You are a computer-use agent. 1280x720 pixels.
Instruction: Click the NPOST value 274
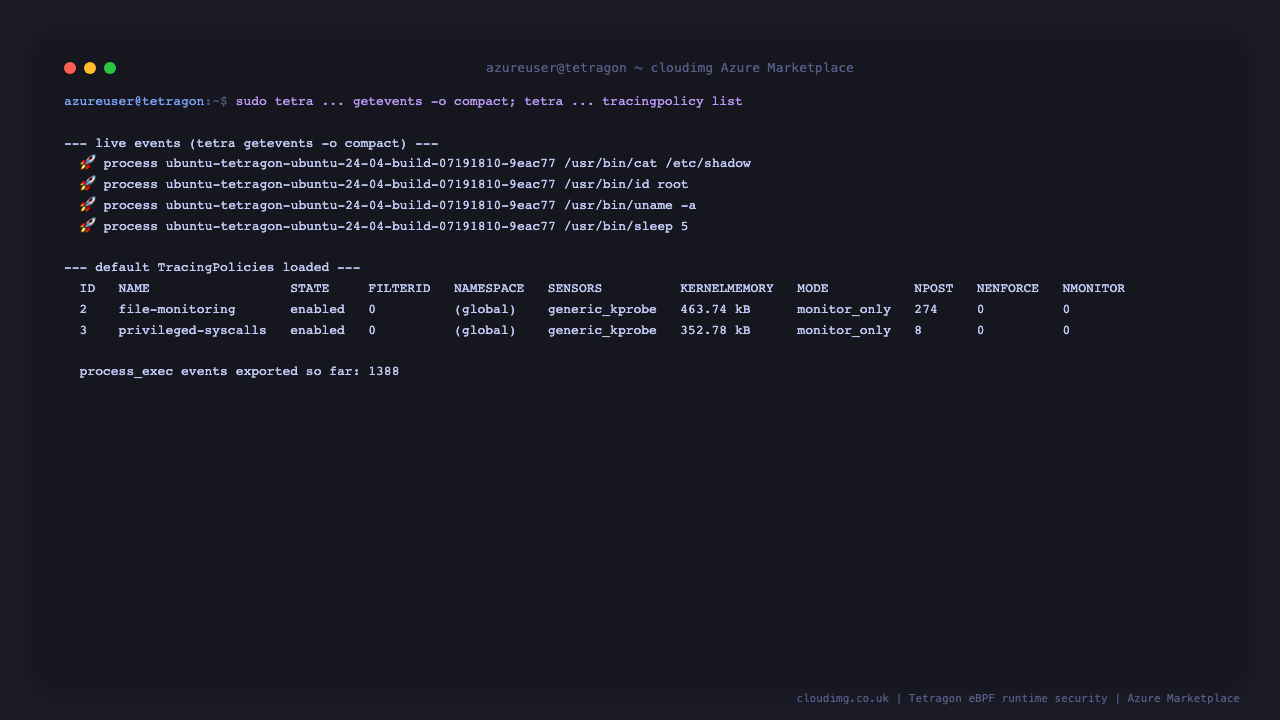click(926, 309)
